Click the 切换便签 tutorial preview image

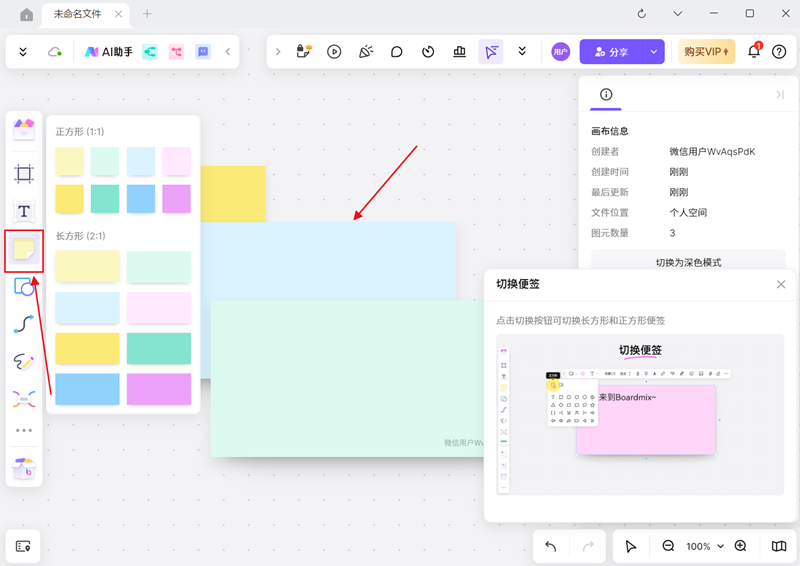(x=640, y=414)
